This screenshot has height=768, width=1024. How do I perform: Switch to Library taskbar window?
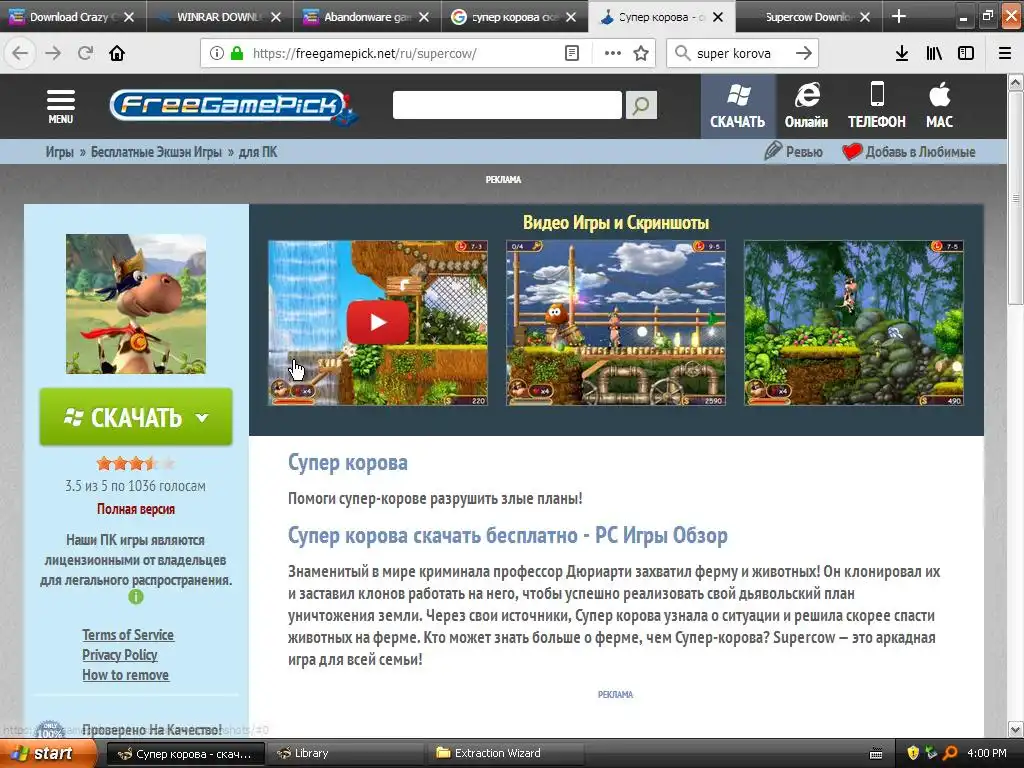coord(344,753)
